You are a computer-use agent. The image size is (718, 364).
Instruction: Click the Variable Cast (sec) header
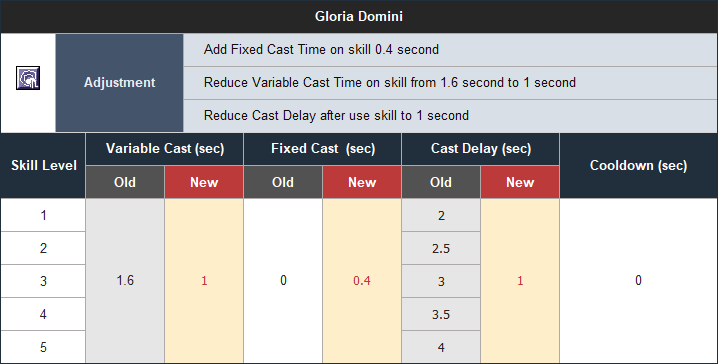(165, 149)
